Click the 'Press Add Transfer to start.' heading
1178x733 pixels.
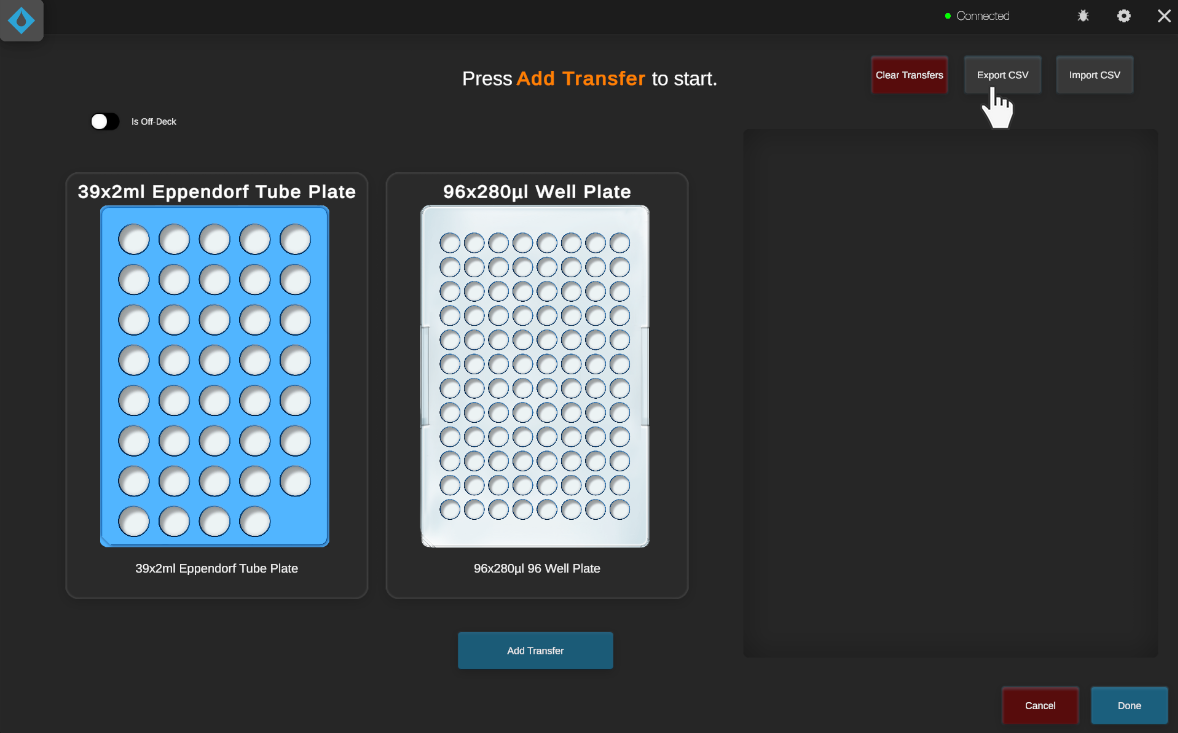click(x=590, y=79)
